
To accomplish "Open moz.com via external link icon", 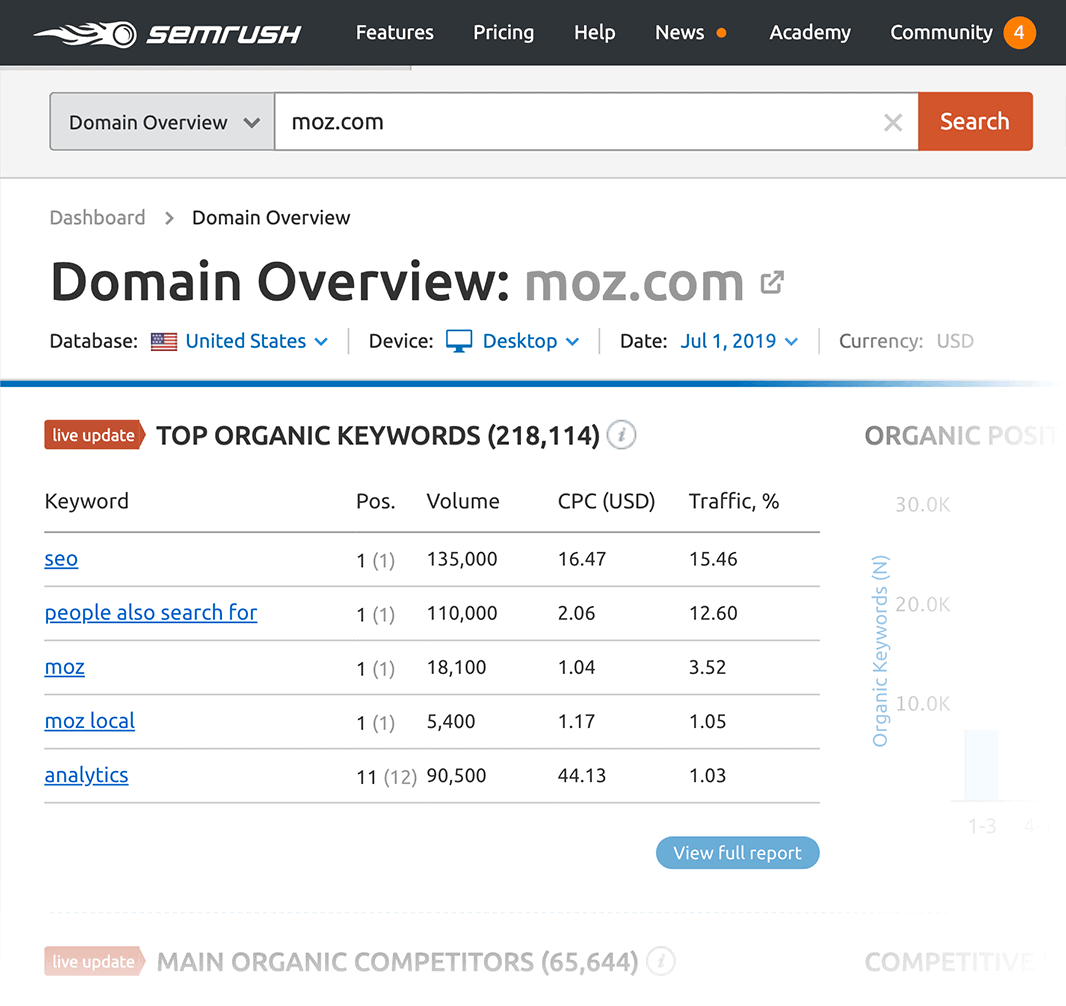I will (772, 282).
